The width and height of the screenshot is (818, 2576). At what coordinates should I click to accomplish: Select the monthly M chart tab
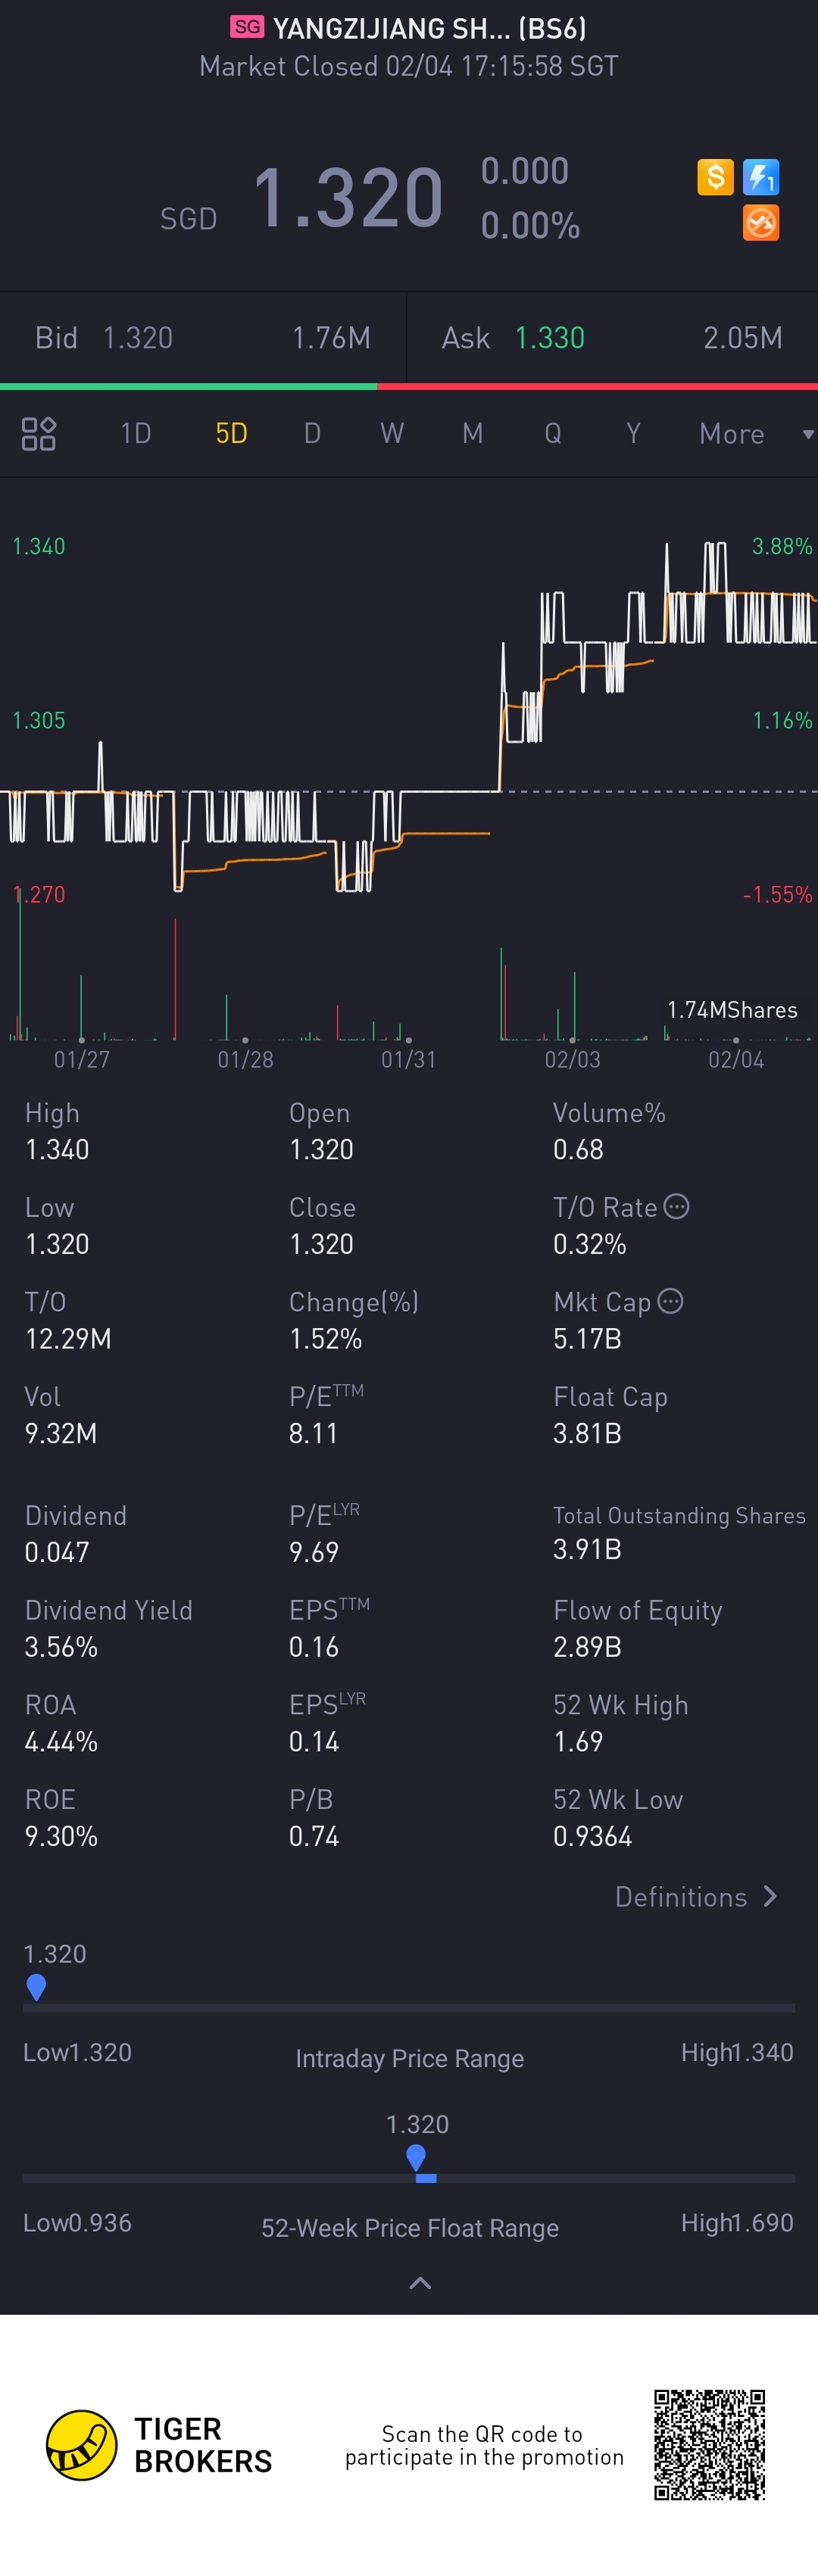472,434
